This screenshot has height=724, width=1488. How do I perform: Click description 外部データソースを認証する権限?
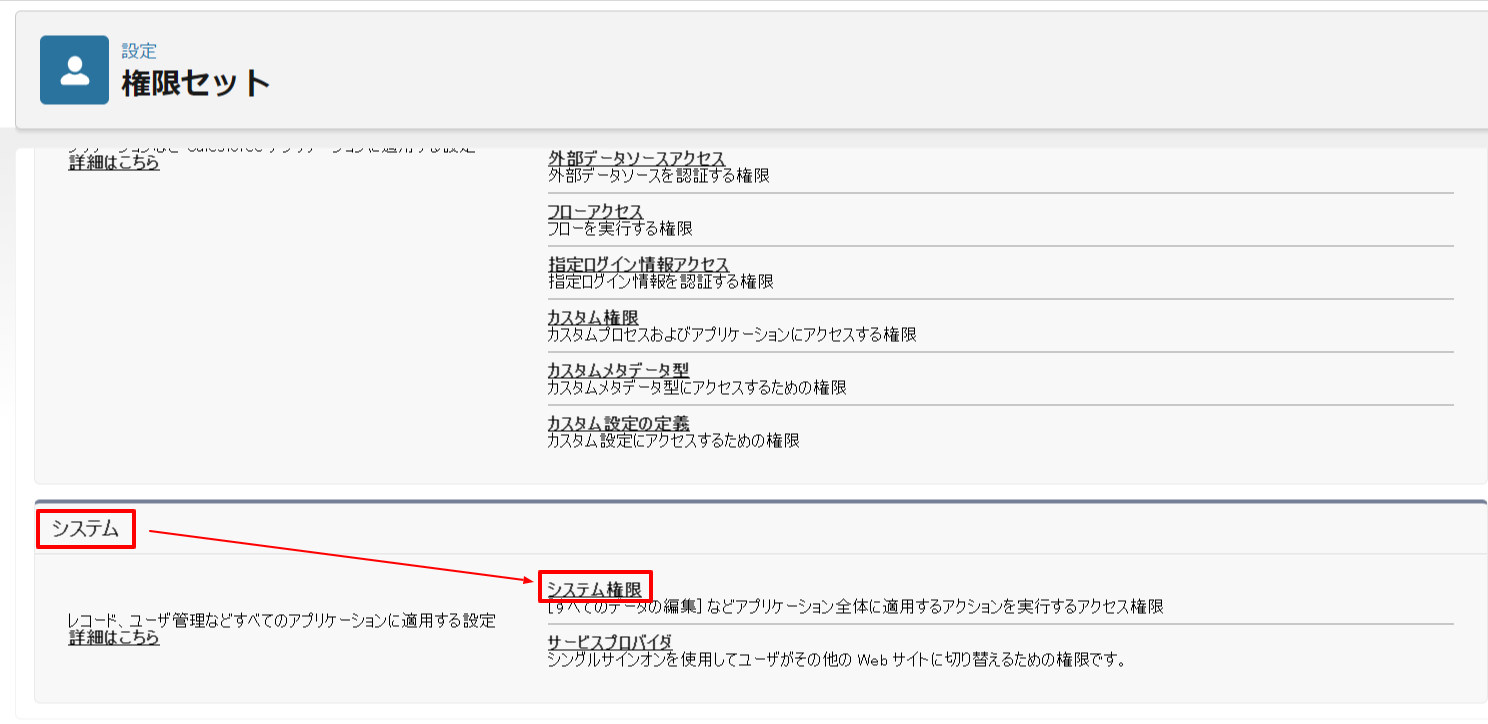click(658, 176)
